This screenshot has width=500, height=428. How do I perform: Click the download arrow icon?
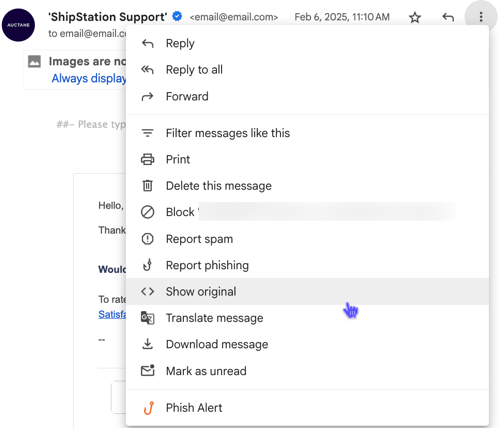point(147,344)
